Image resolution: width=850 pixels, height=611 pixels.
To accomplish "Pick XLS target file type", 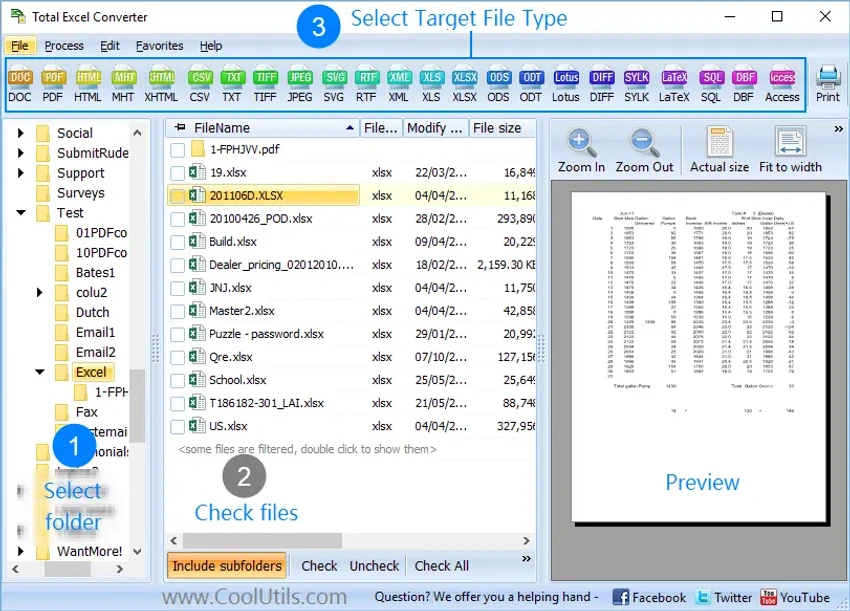I will (432, 85).
